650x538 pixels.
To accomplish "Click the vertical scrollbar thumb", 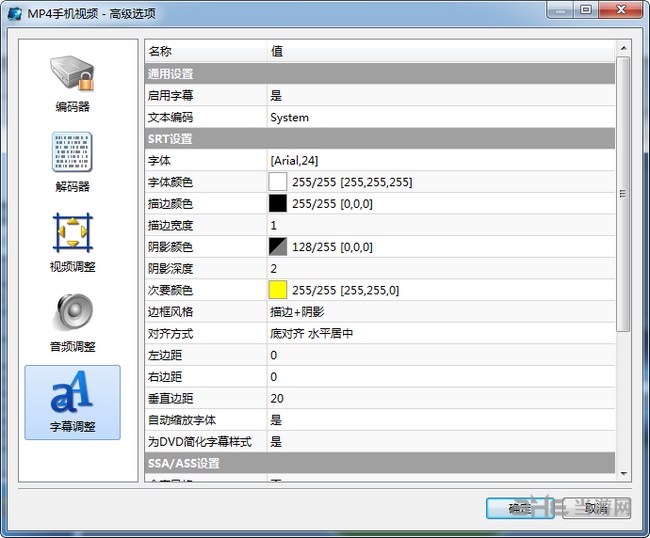I will [623, 194].
